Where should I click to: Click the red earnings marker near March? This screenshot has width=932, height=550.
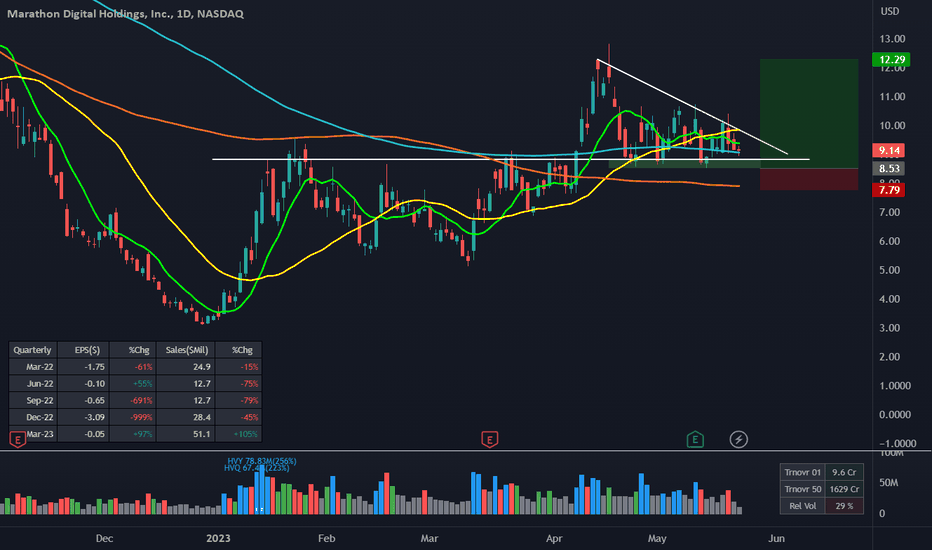489,440
